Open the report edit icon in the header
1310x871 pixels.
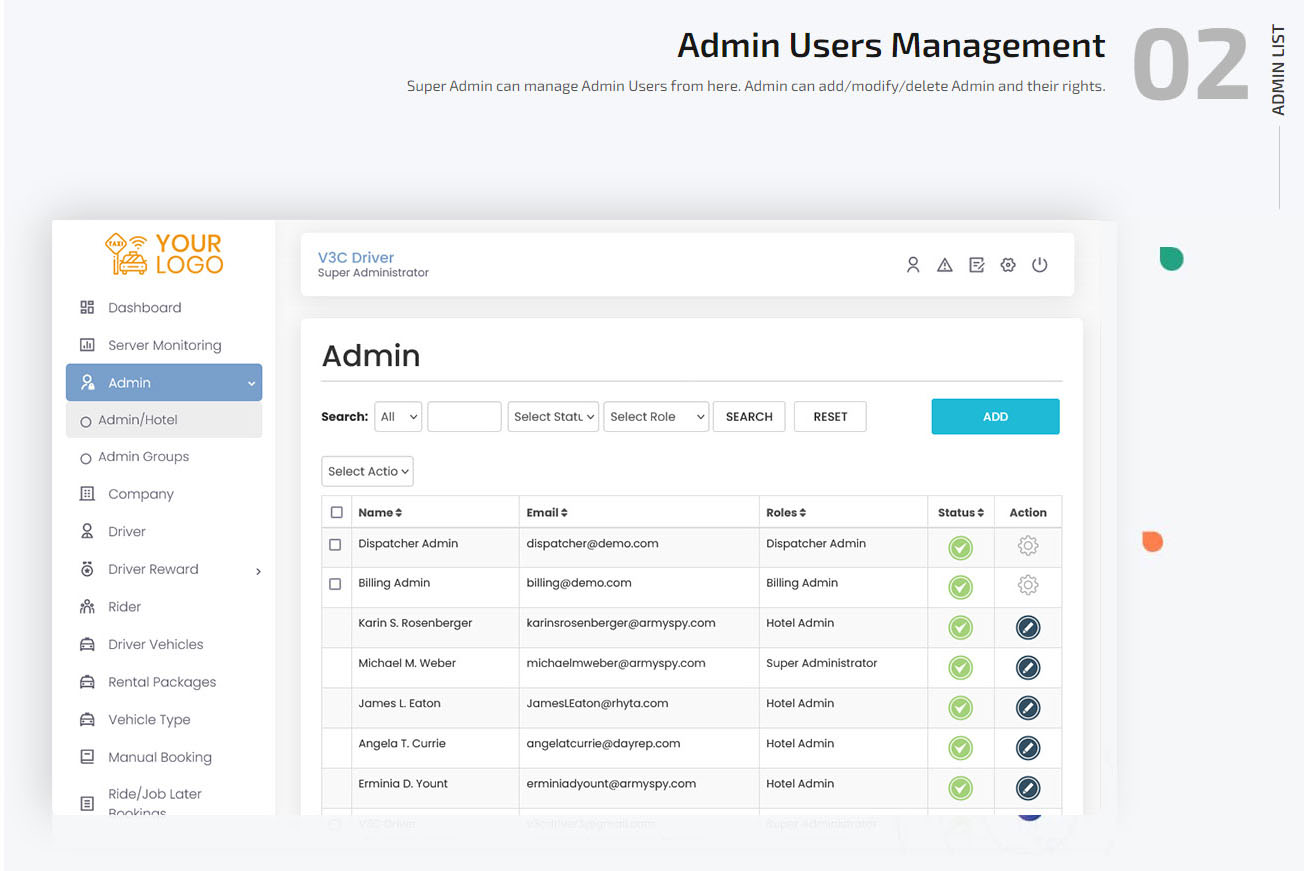(977, 264)
